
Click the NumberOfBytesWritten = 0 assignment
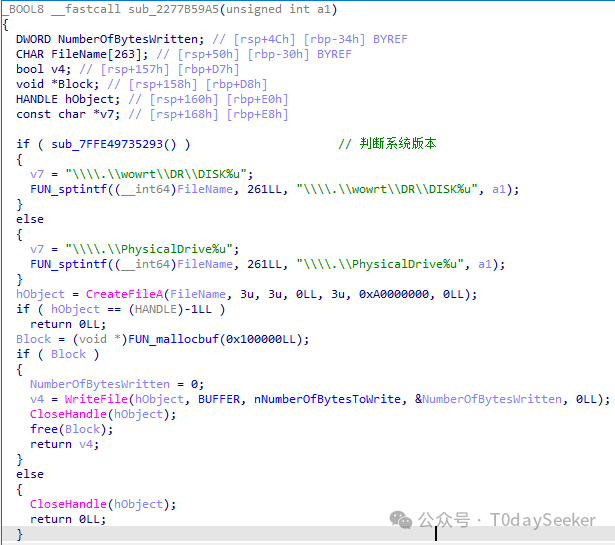[x=117, y=384]
